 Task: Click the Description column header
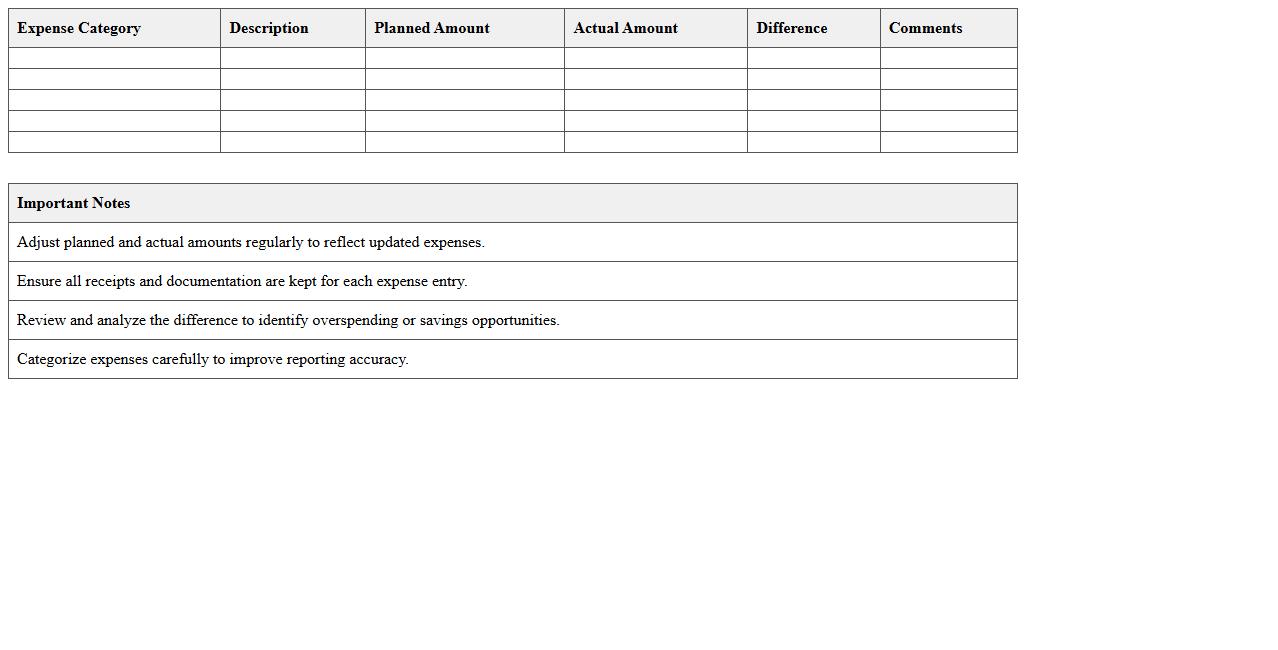[268, 28]
